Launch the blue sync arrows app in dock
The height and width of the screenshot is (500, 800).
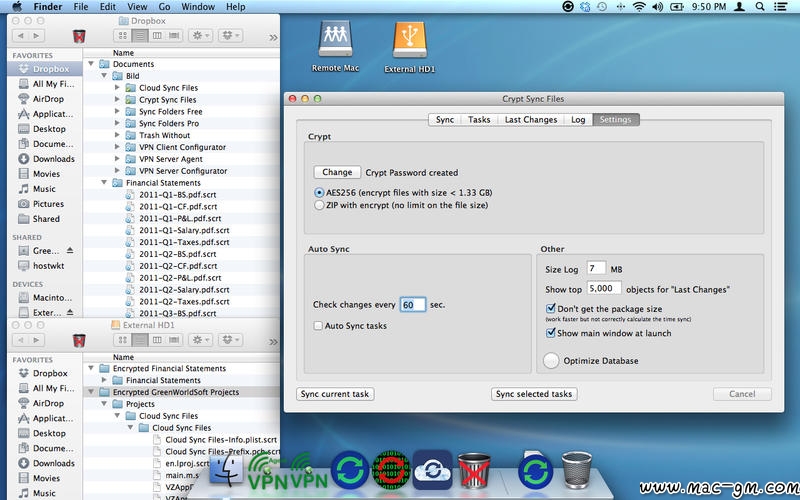coord(350,470)
